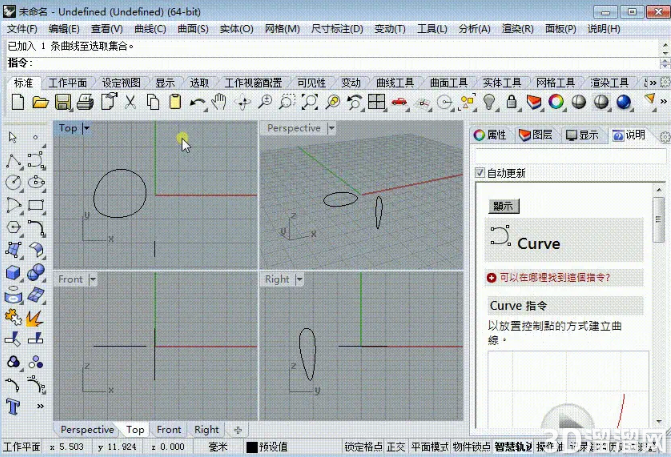Click the Open file folder icon
Viewport: 671px width, 457px height.
(x=41, y=102)
